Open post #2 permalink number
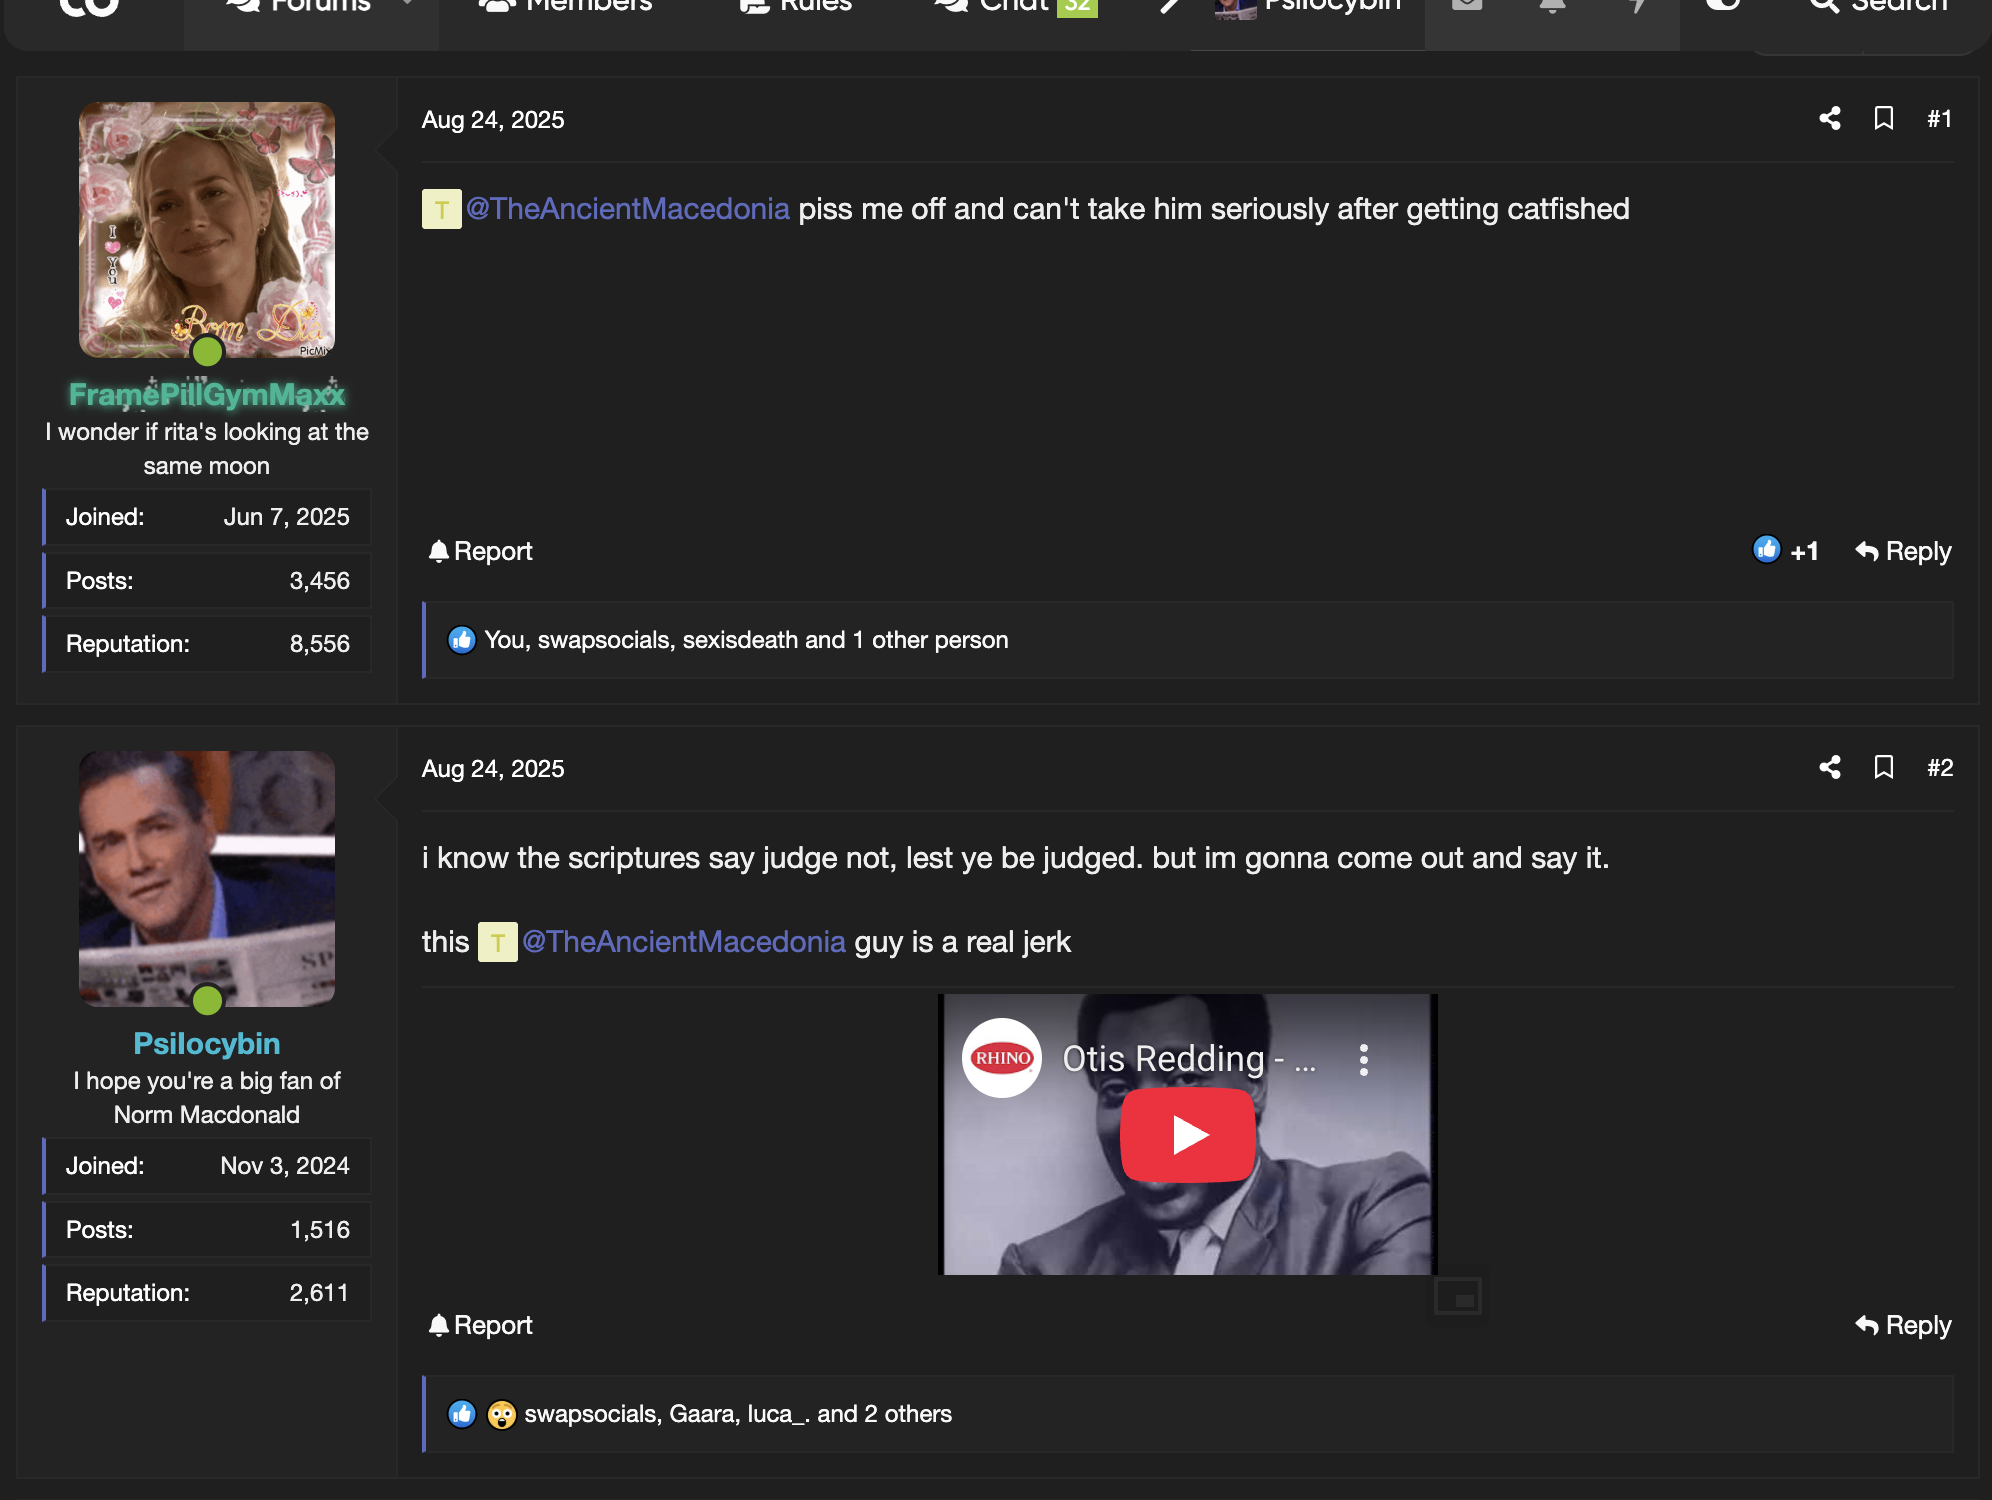Viewport: 1992px width, 1500px height. point(1939,768)
